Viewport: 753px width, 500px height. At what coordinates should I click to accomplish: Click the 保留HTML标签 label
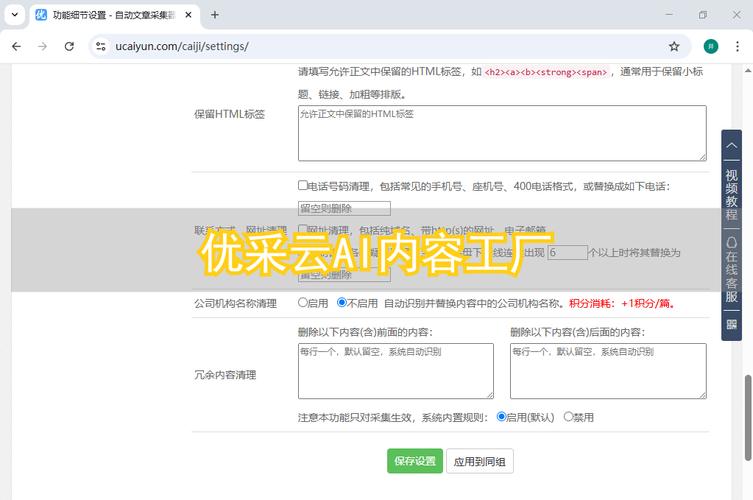point(230,114)
